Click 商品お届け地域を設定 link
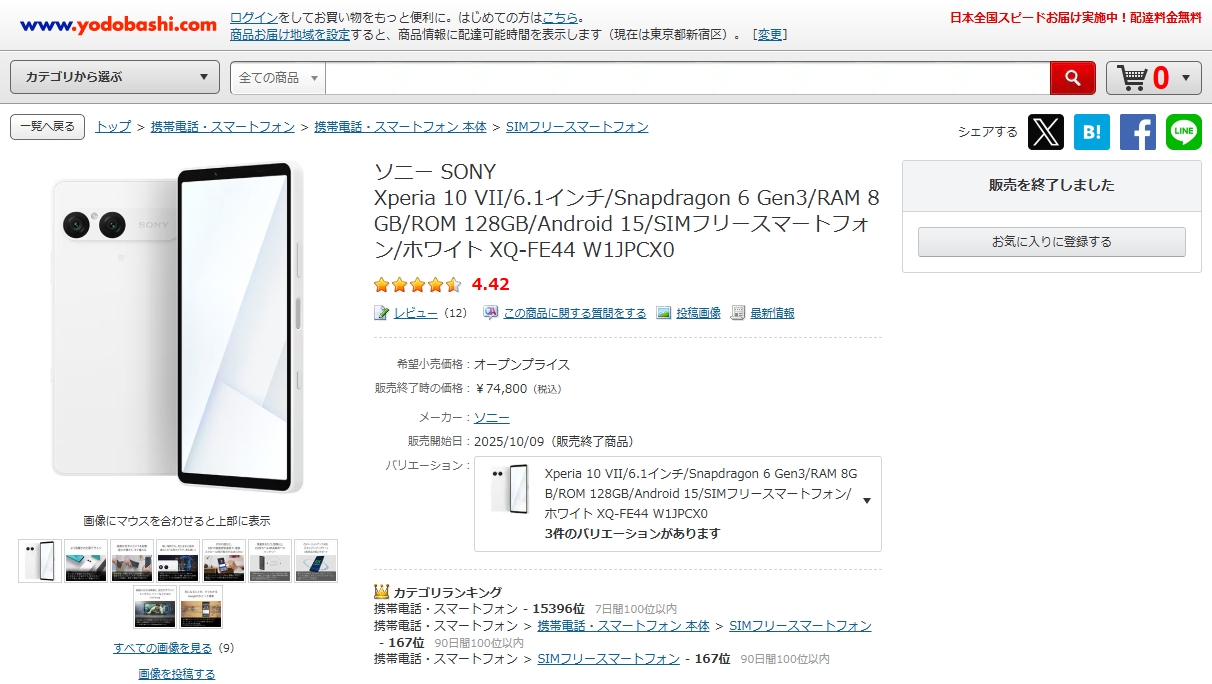The height and width of the screenshot is (684, 1212). click(290, 35)
